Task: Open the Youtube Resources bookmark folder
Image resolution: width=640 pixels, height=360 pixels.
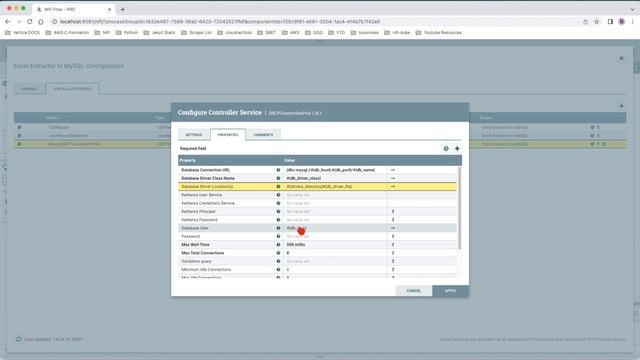Action: (x=439, y=33)
